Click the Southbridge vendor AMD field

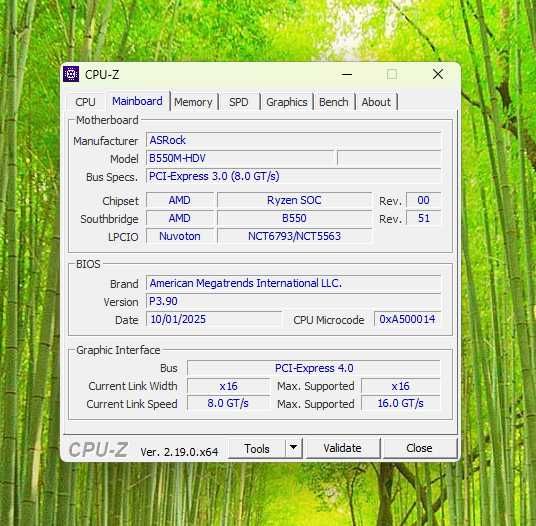click(x=180, y=218)
